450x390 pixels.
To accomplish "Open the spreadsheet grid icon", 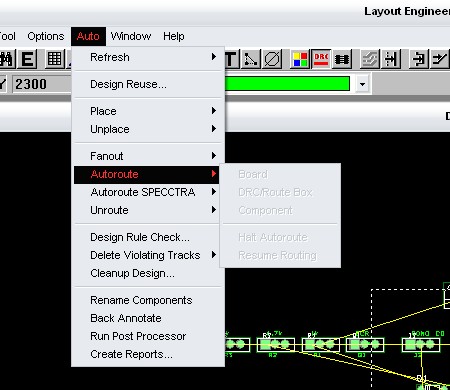I will coord(54,59).
